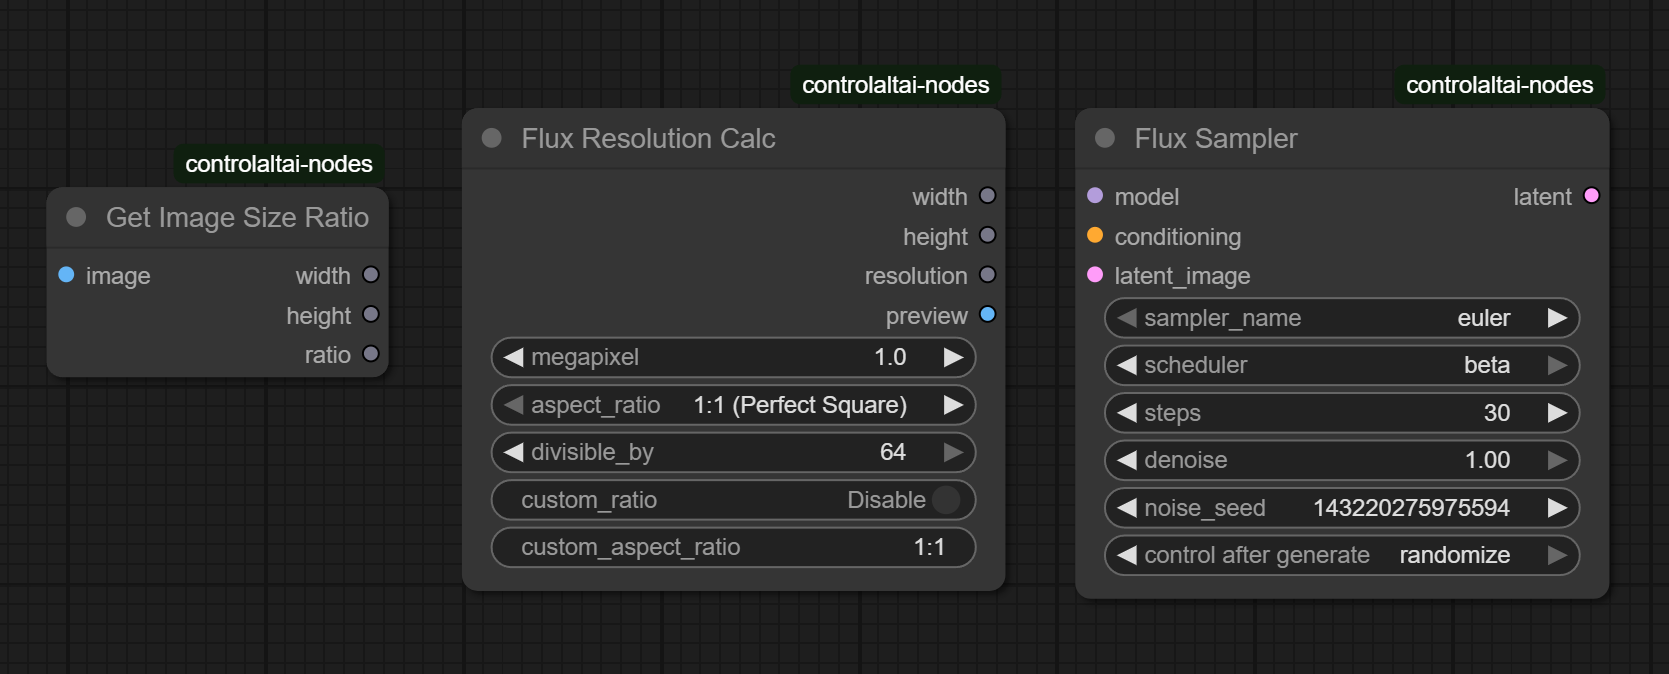Select next control after generate option
The height and width of the screenshot is (674, 1669).
(x=1557, y=555)
